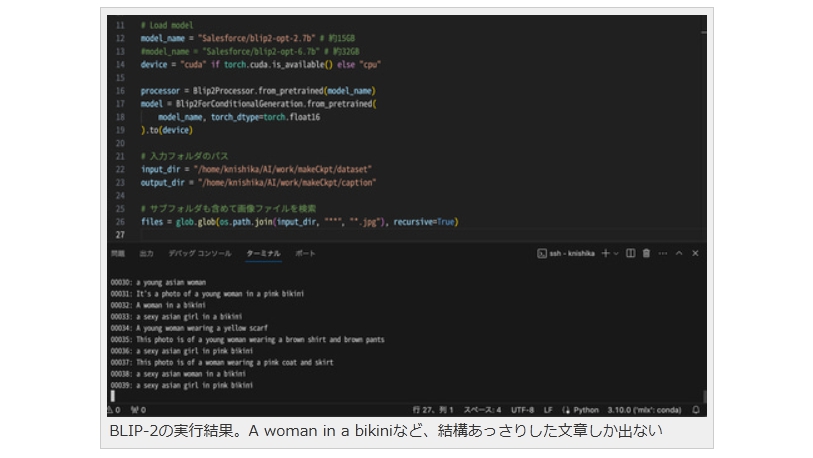
Task: Click the Python language mode indicator
Action: click(583, 410)
